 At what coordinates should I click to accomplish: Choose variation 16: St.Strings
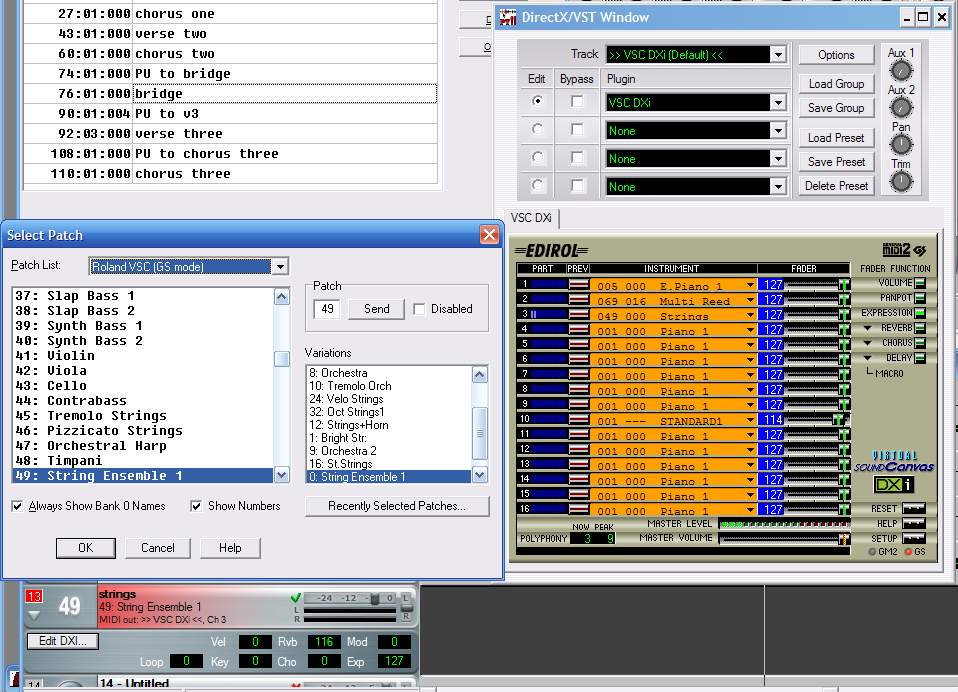point(389,464)
